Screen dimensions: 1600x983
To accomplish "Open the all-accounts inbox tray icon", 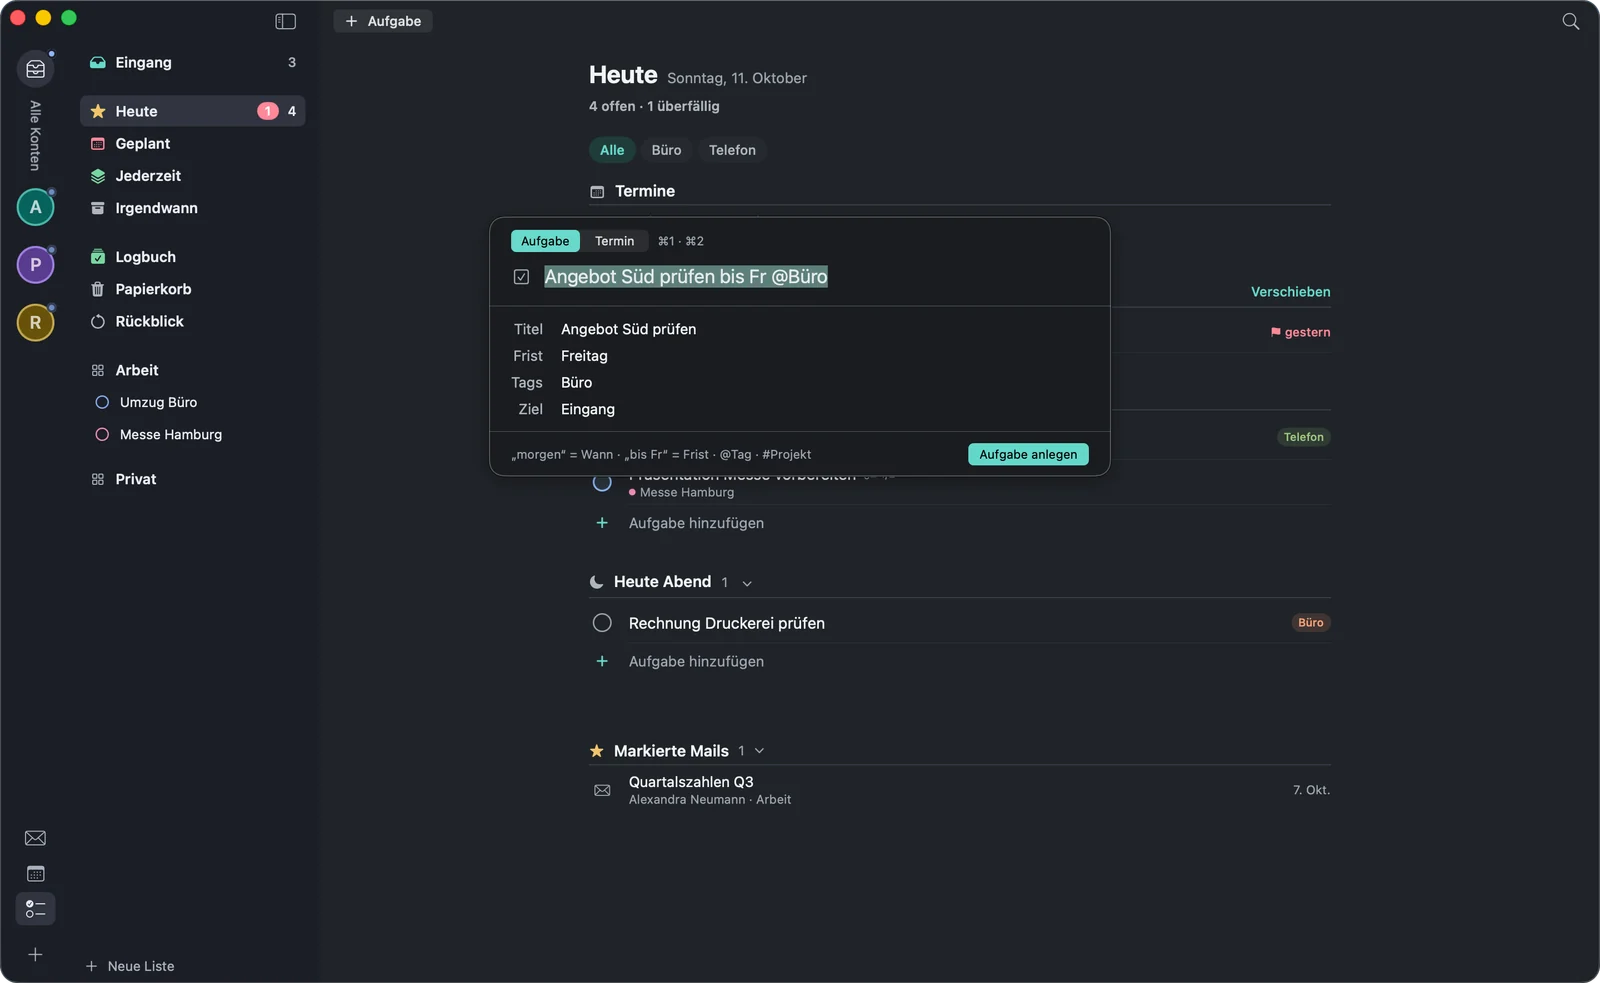I will 36,69.
